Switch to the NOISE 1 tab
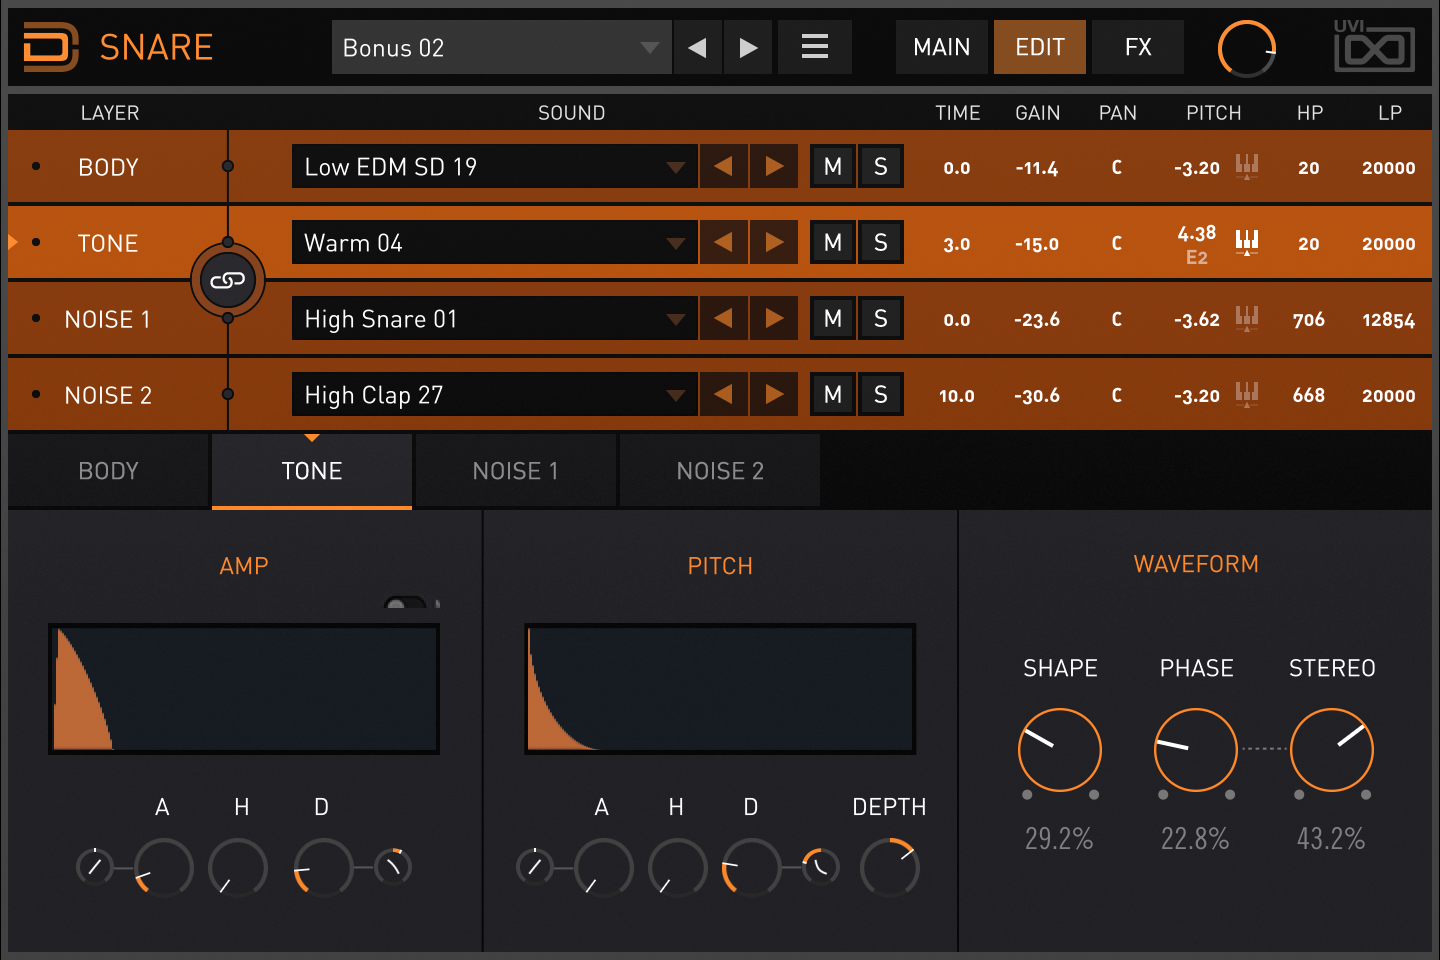Viewport: 1440px width, 960px height. (516, 471)
